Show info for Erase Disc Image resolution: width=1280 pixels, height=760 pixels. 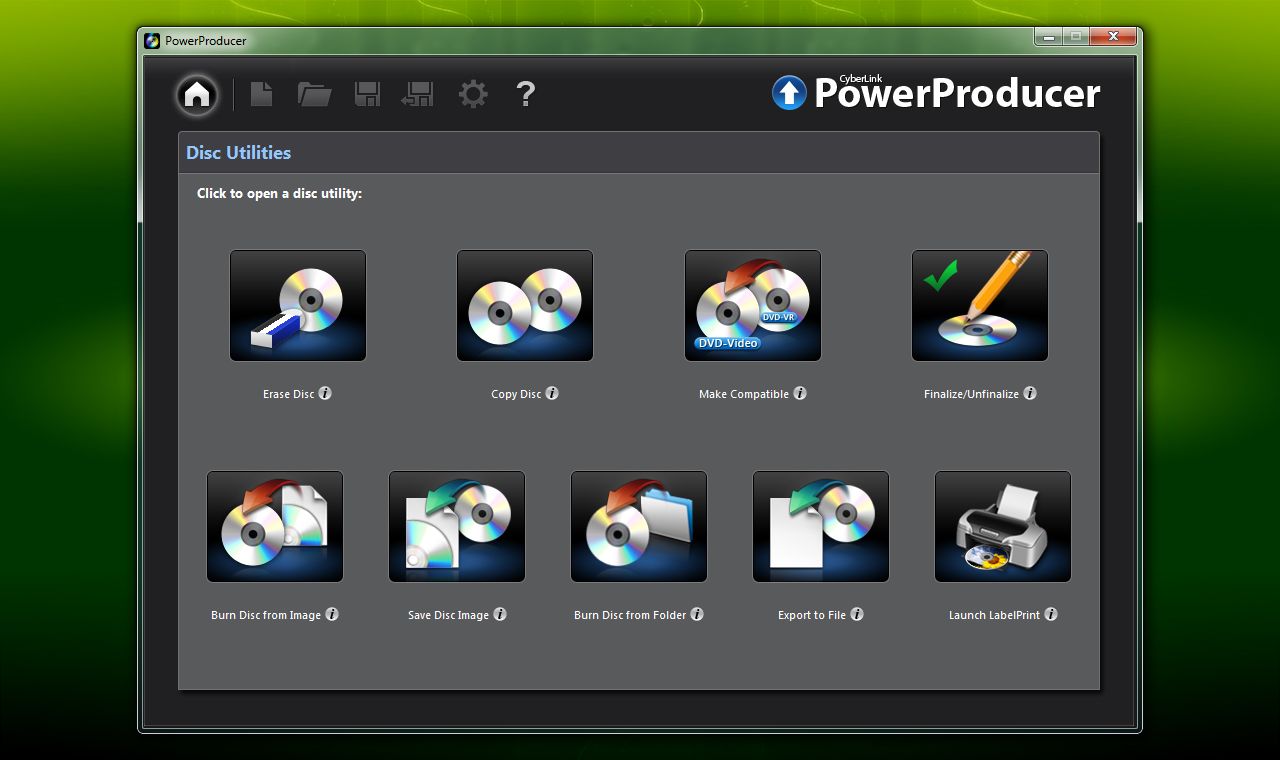325,393
